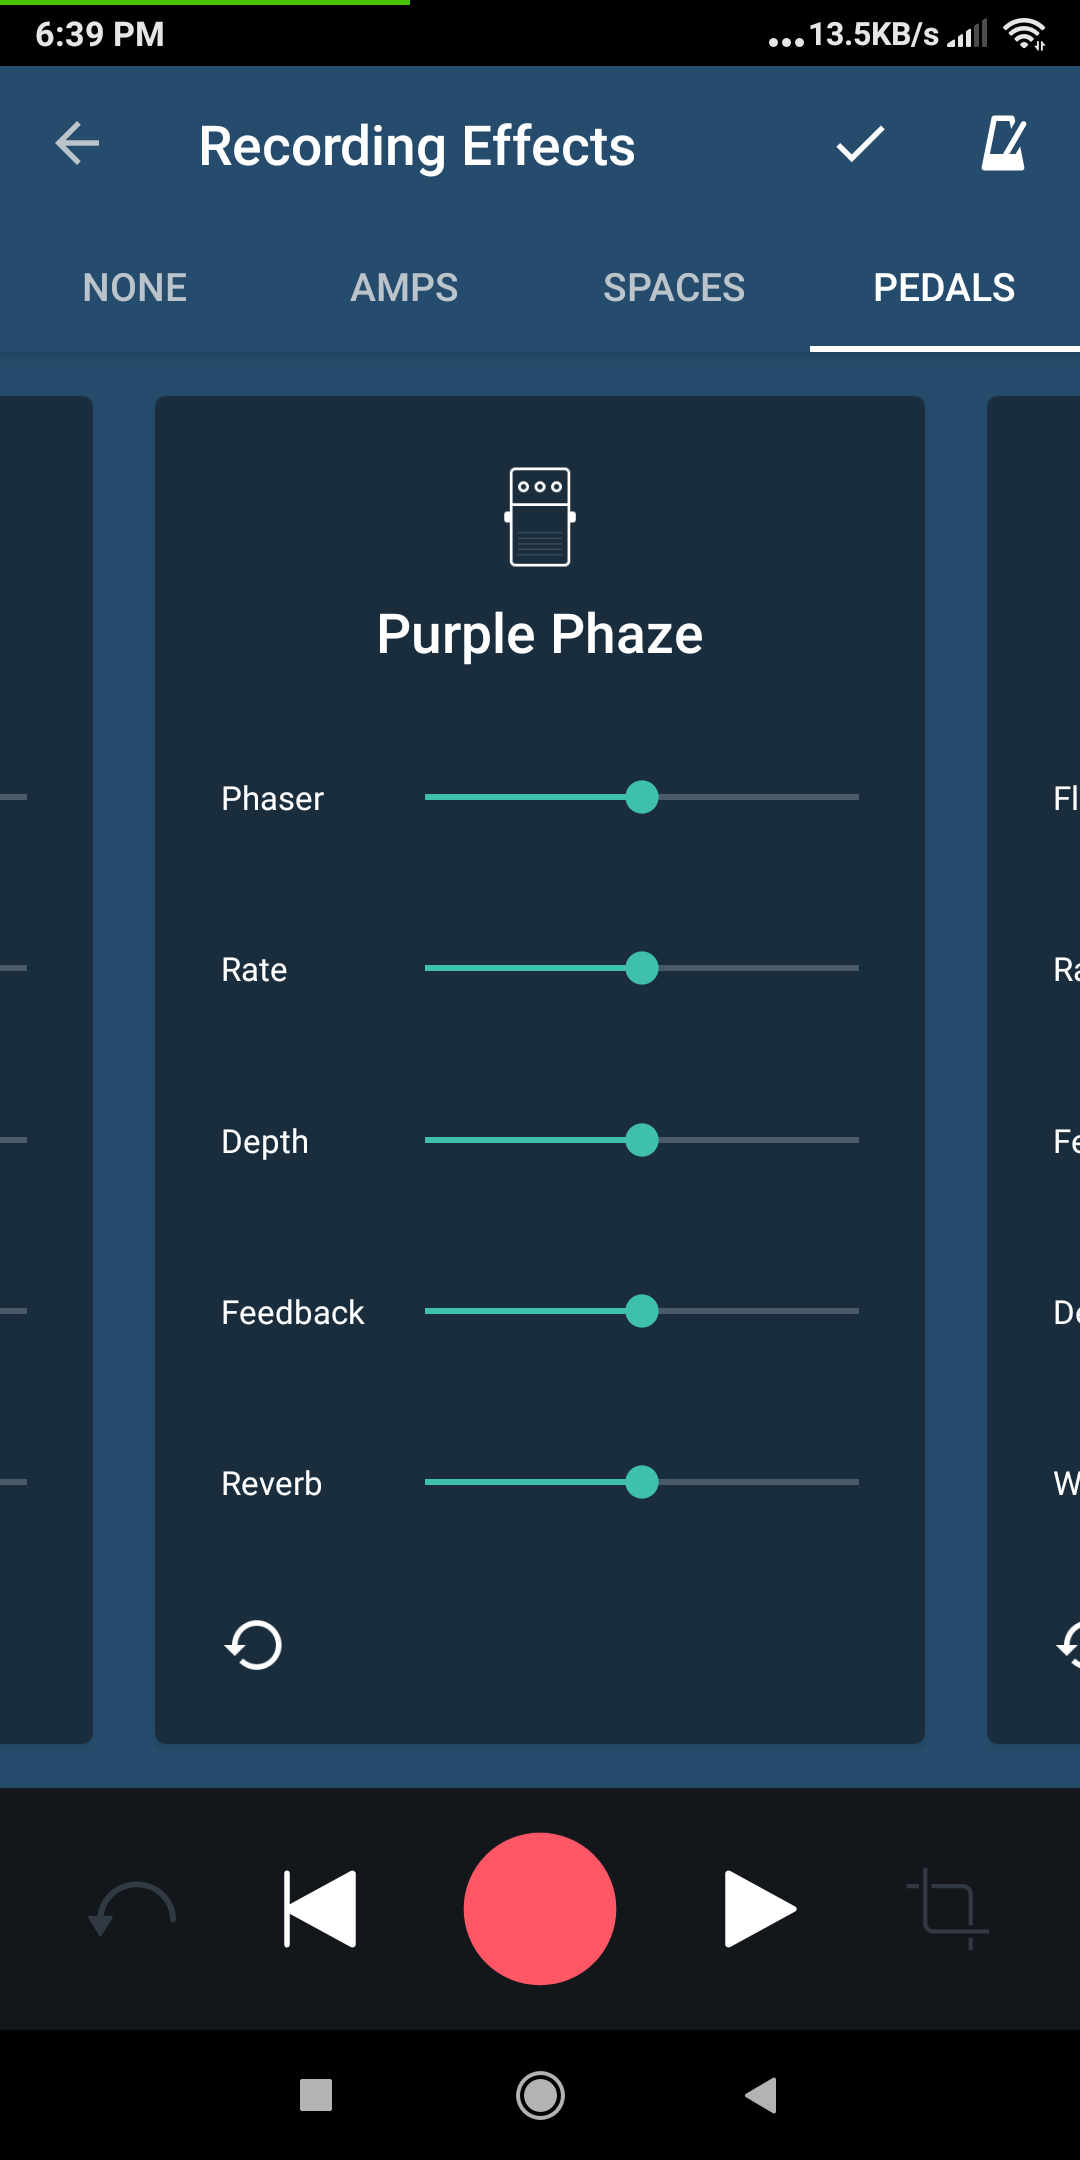
Task: Set the Rate slider handle
Action: (x=642, y=968)
